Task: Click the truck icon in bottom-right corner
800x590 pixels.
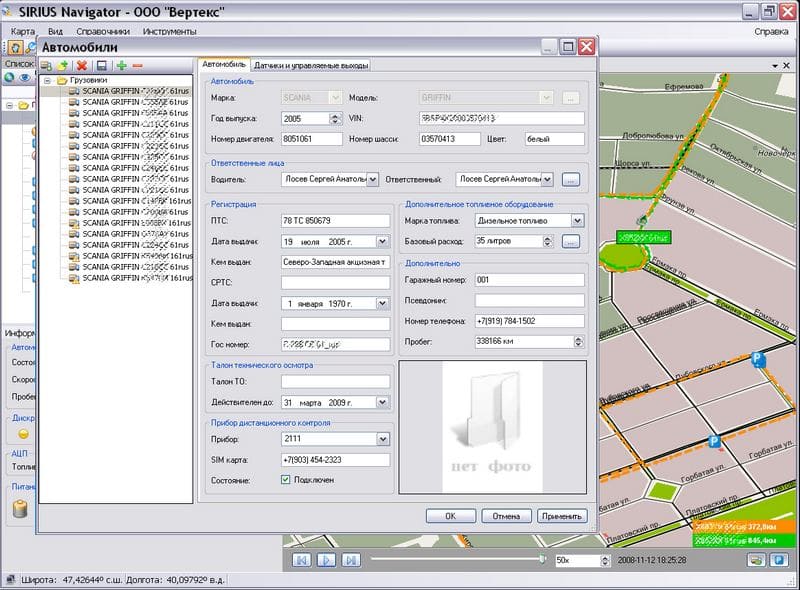Action: [755, 560]
